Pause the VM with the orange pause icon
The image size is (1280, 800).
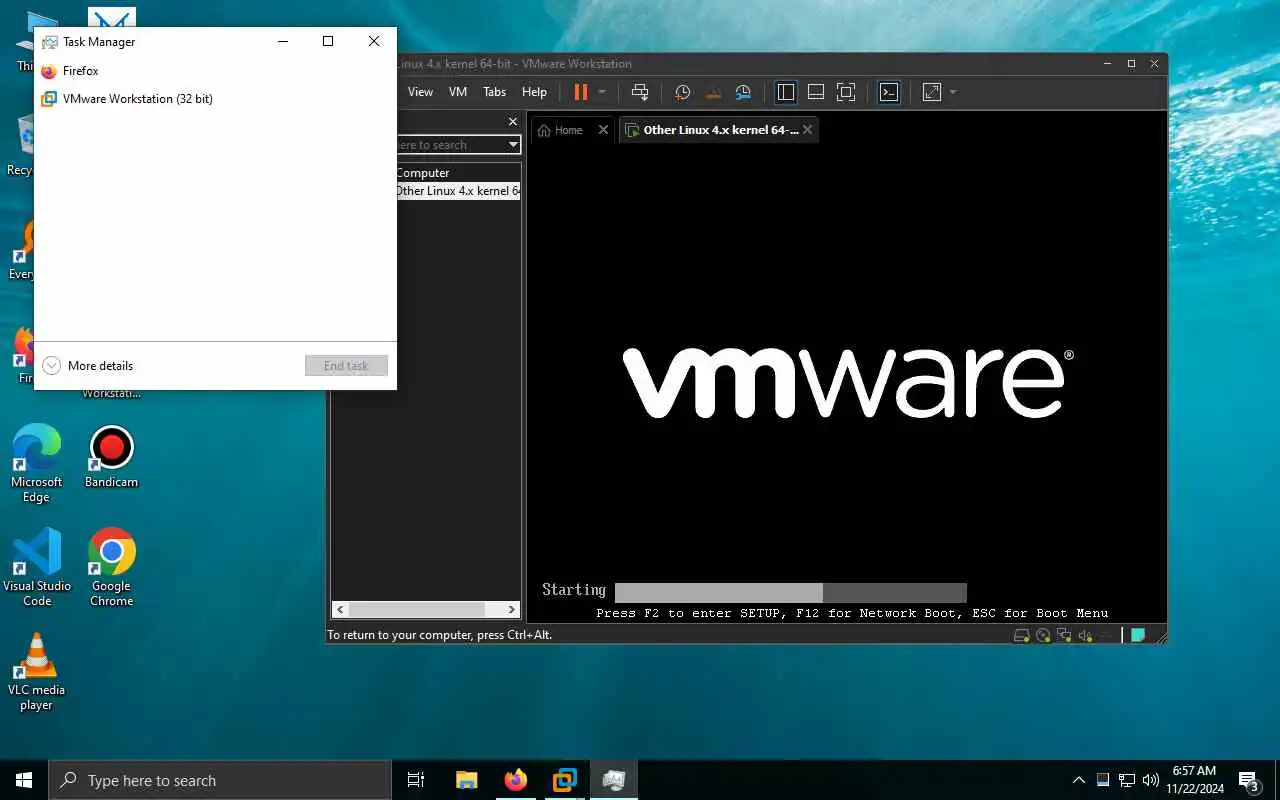click(x=580, y=92)
